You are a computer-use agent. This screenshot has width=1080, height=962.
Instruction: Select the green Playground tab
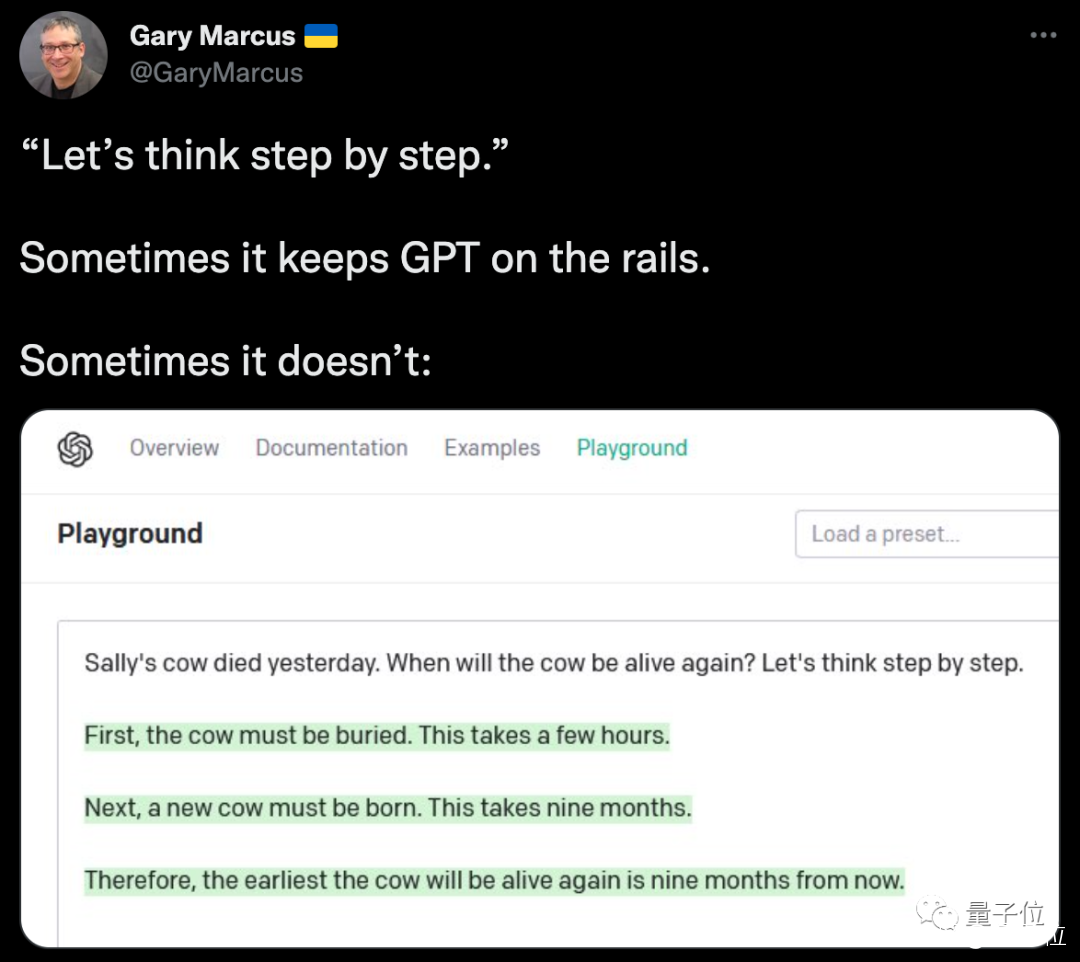click(x=632, y=448)
